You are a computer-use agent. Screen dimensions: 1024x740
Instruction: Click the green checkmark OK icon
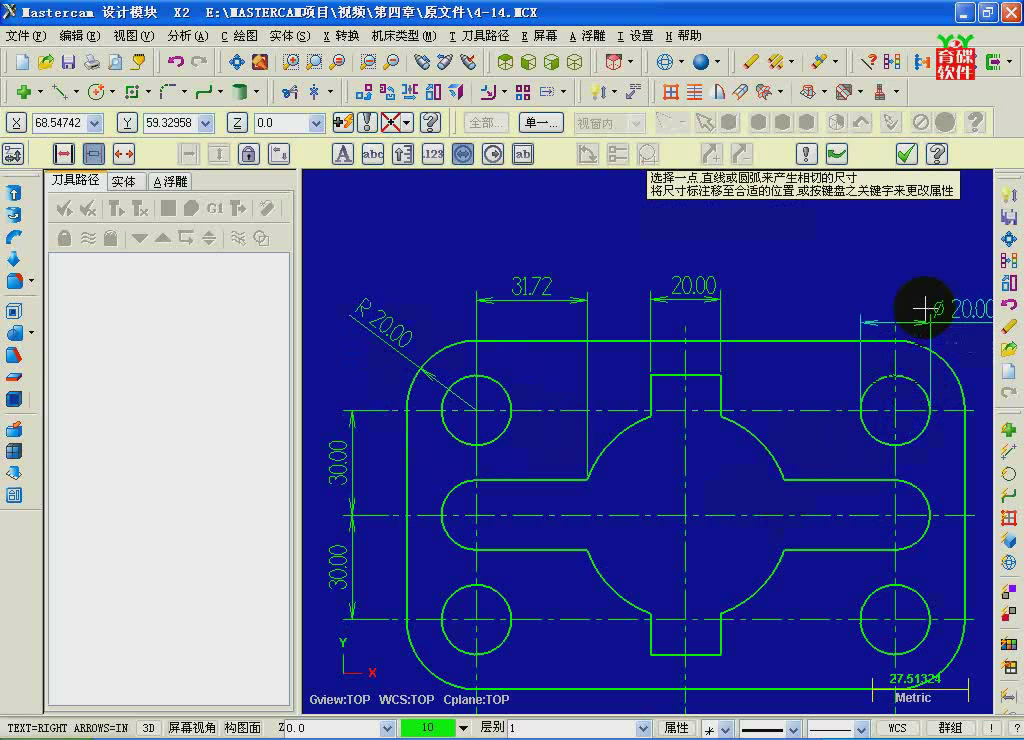(906, 154)
